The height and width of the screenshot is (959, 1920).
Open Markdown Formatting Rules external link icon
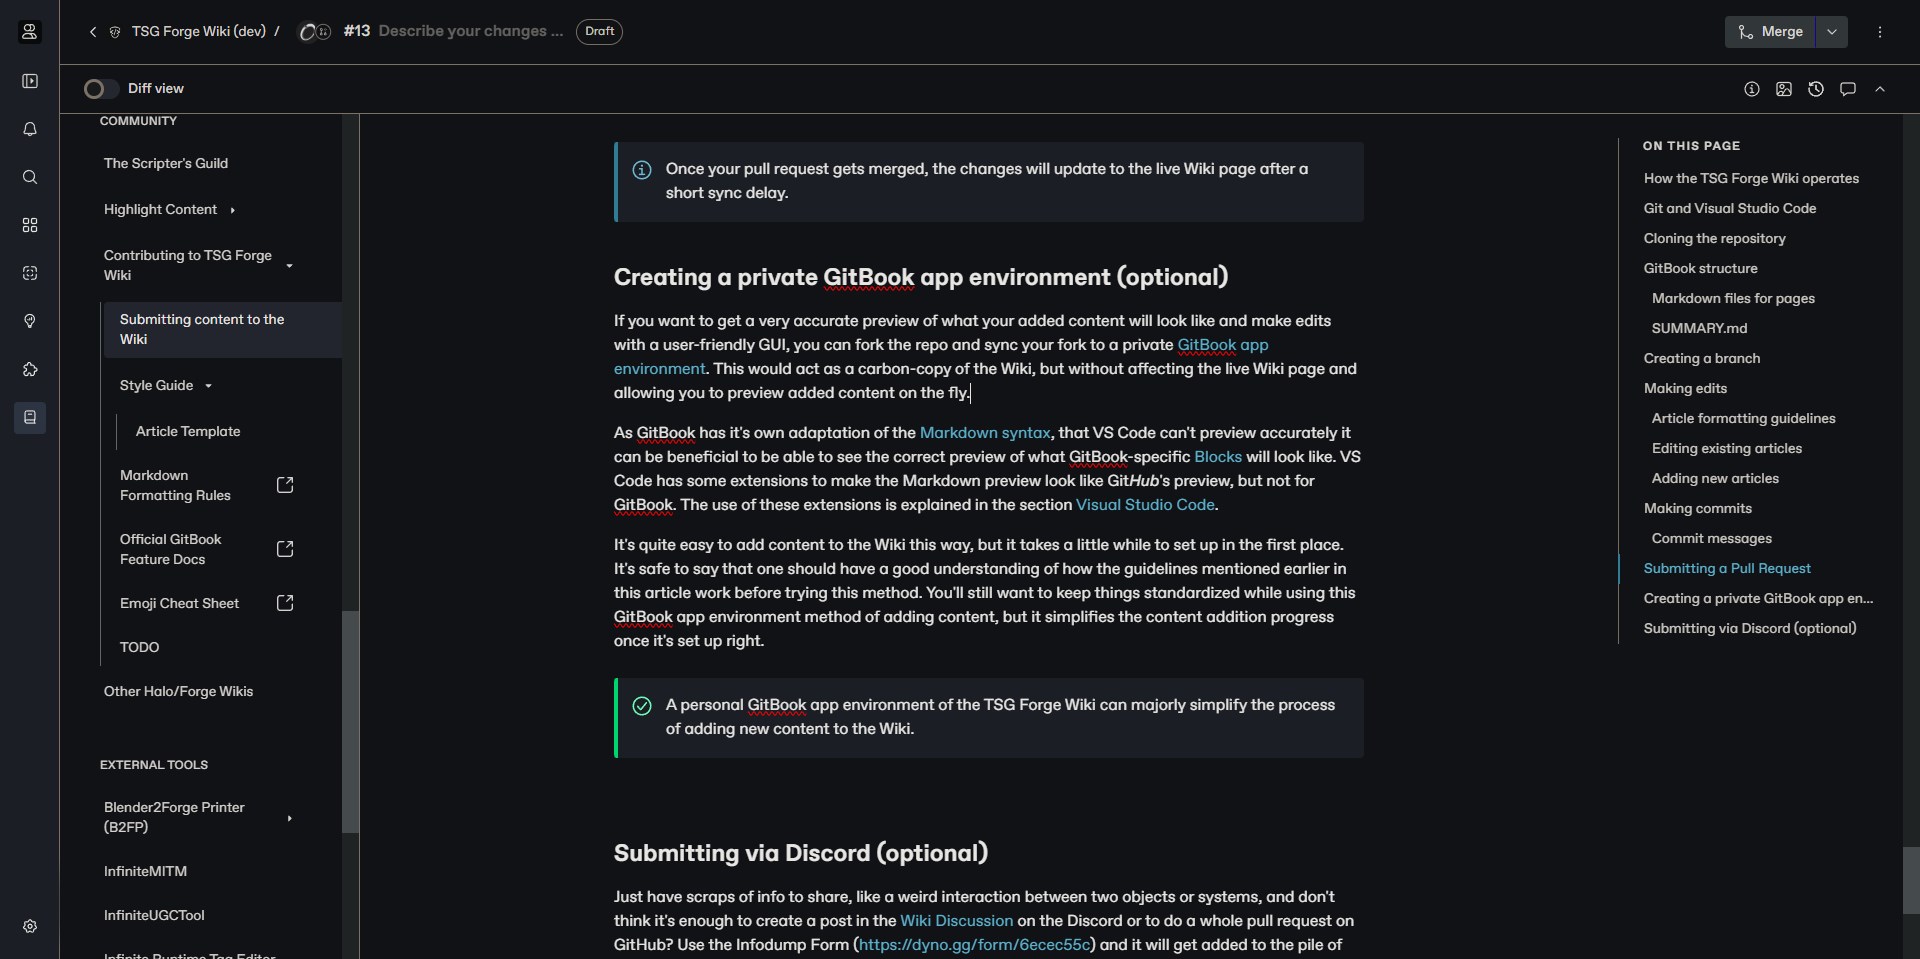click(285, 485)
